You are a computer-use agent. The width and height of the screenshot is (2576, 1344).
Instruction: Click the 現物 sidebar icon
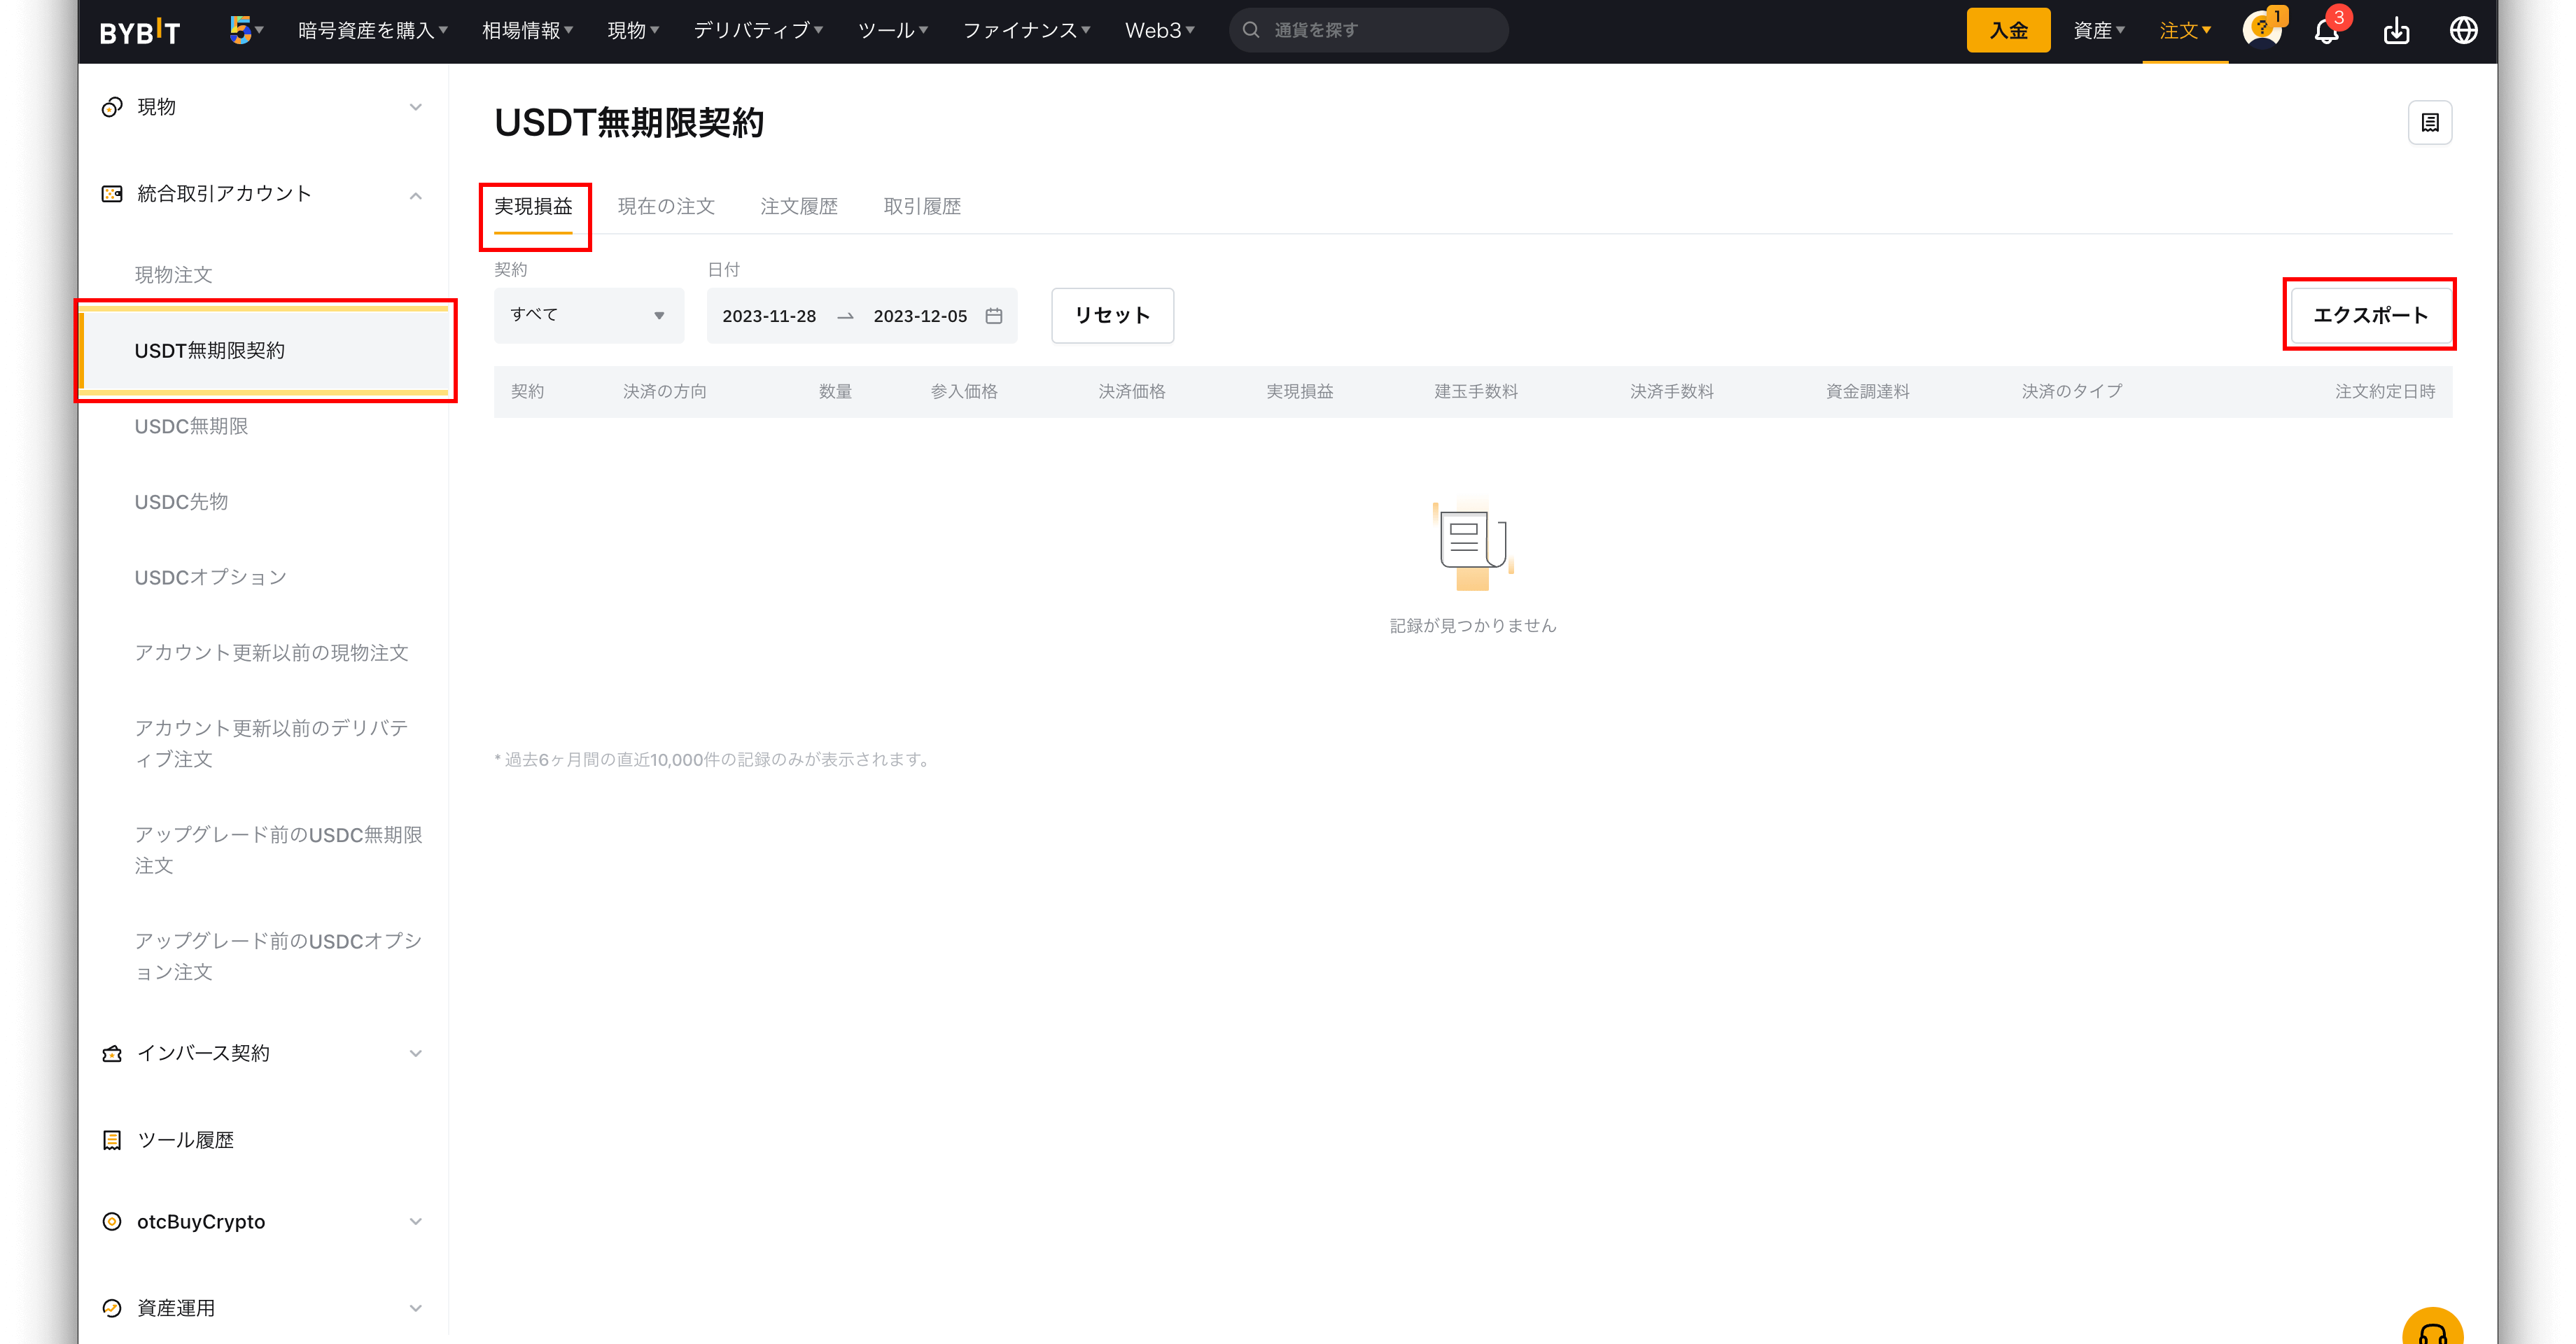(112, 107)
